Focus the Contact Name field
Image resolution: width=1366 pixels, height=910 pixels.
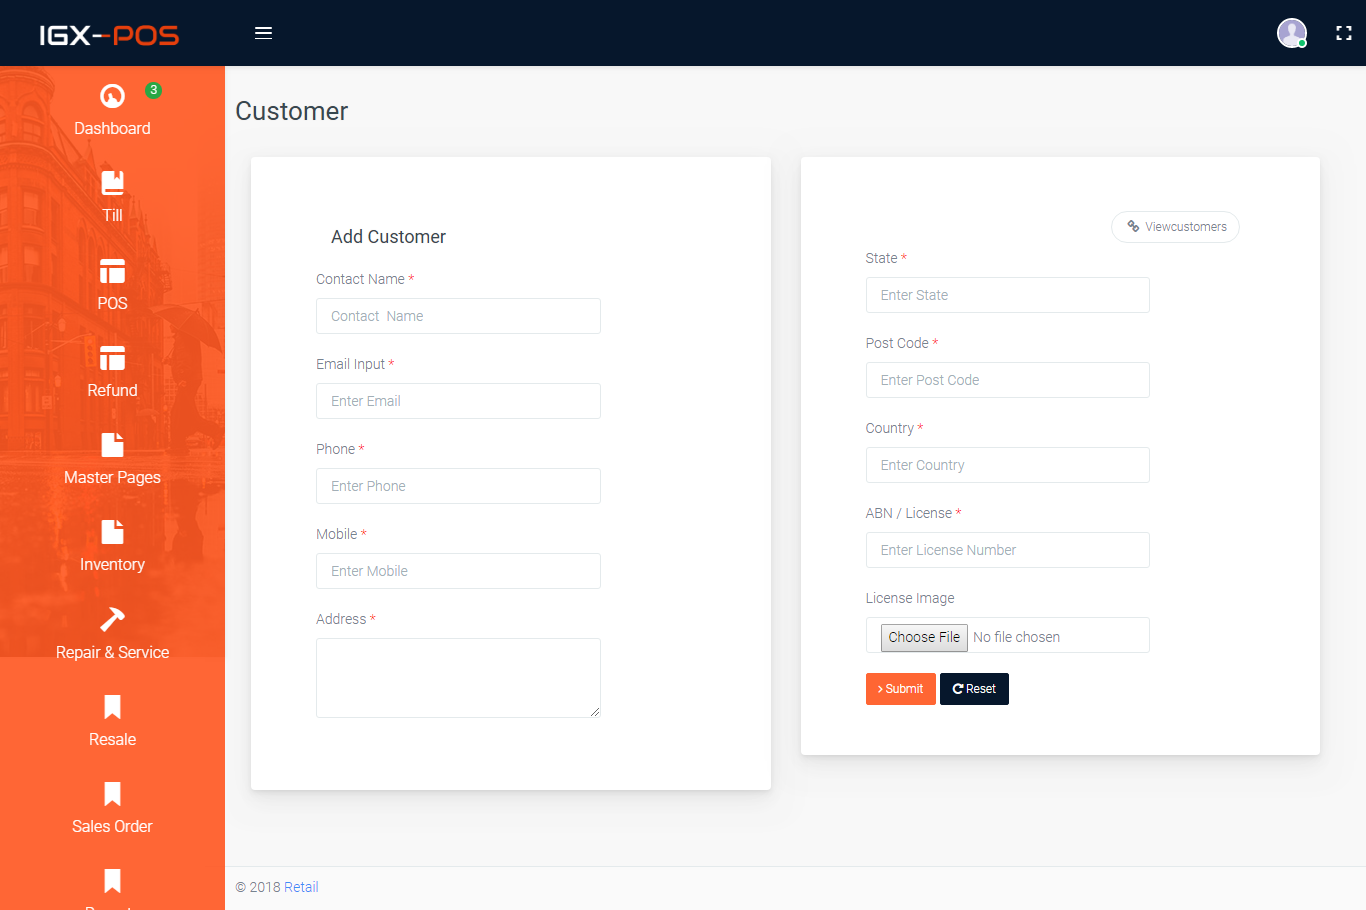tap(458, 316)
